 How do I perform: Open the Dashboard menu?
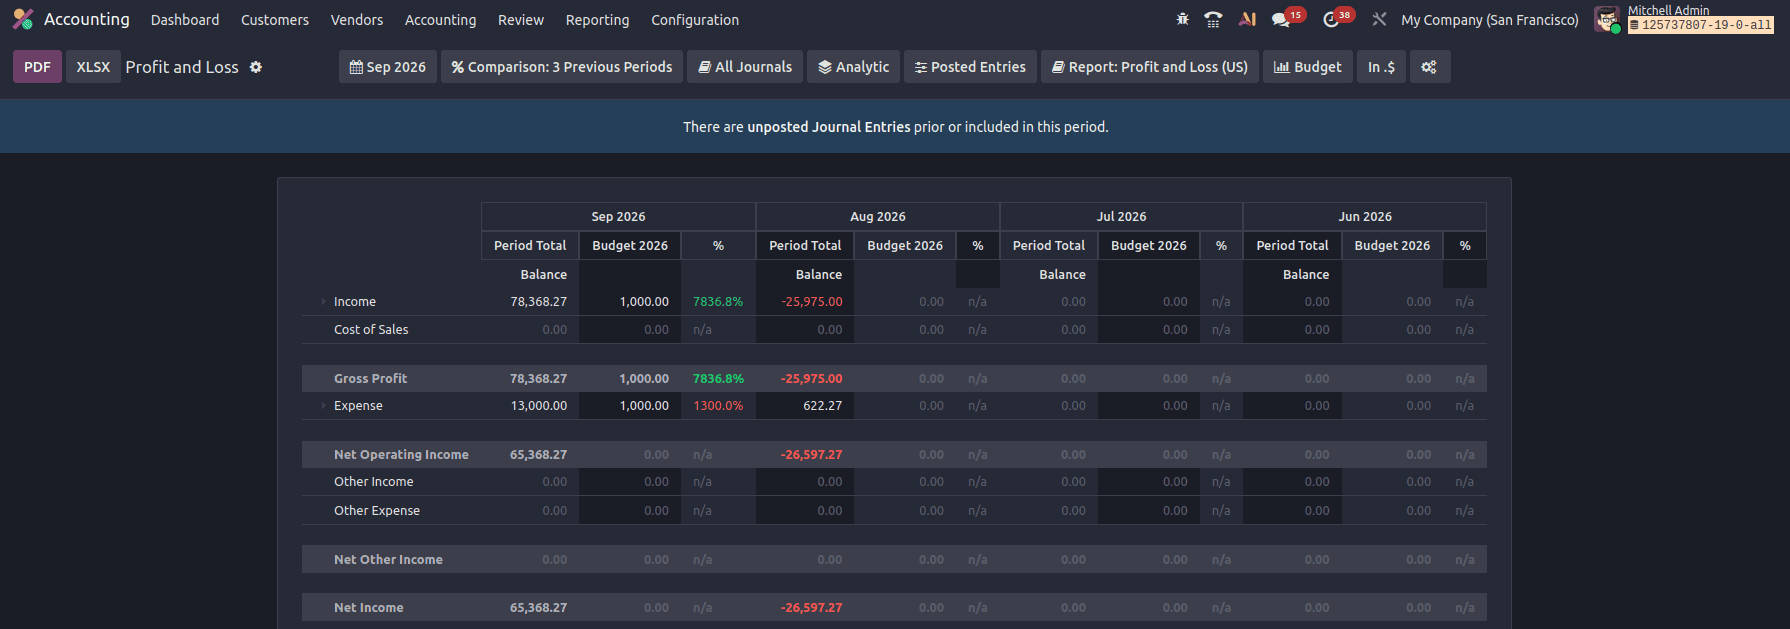coord(185,20)
